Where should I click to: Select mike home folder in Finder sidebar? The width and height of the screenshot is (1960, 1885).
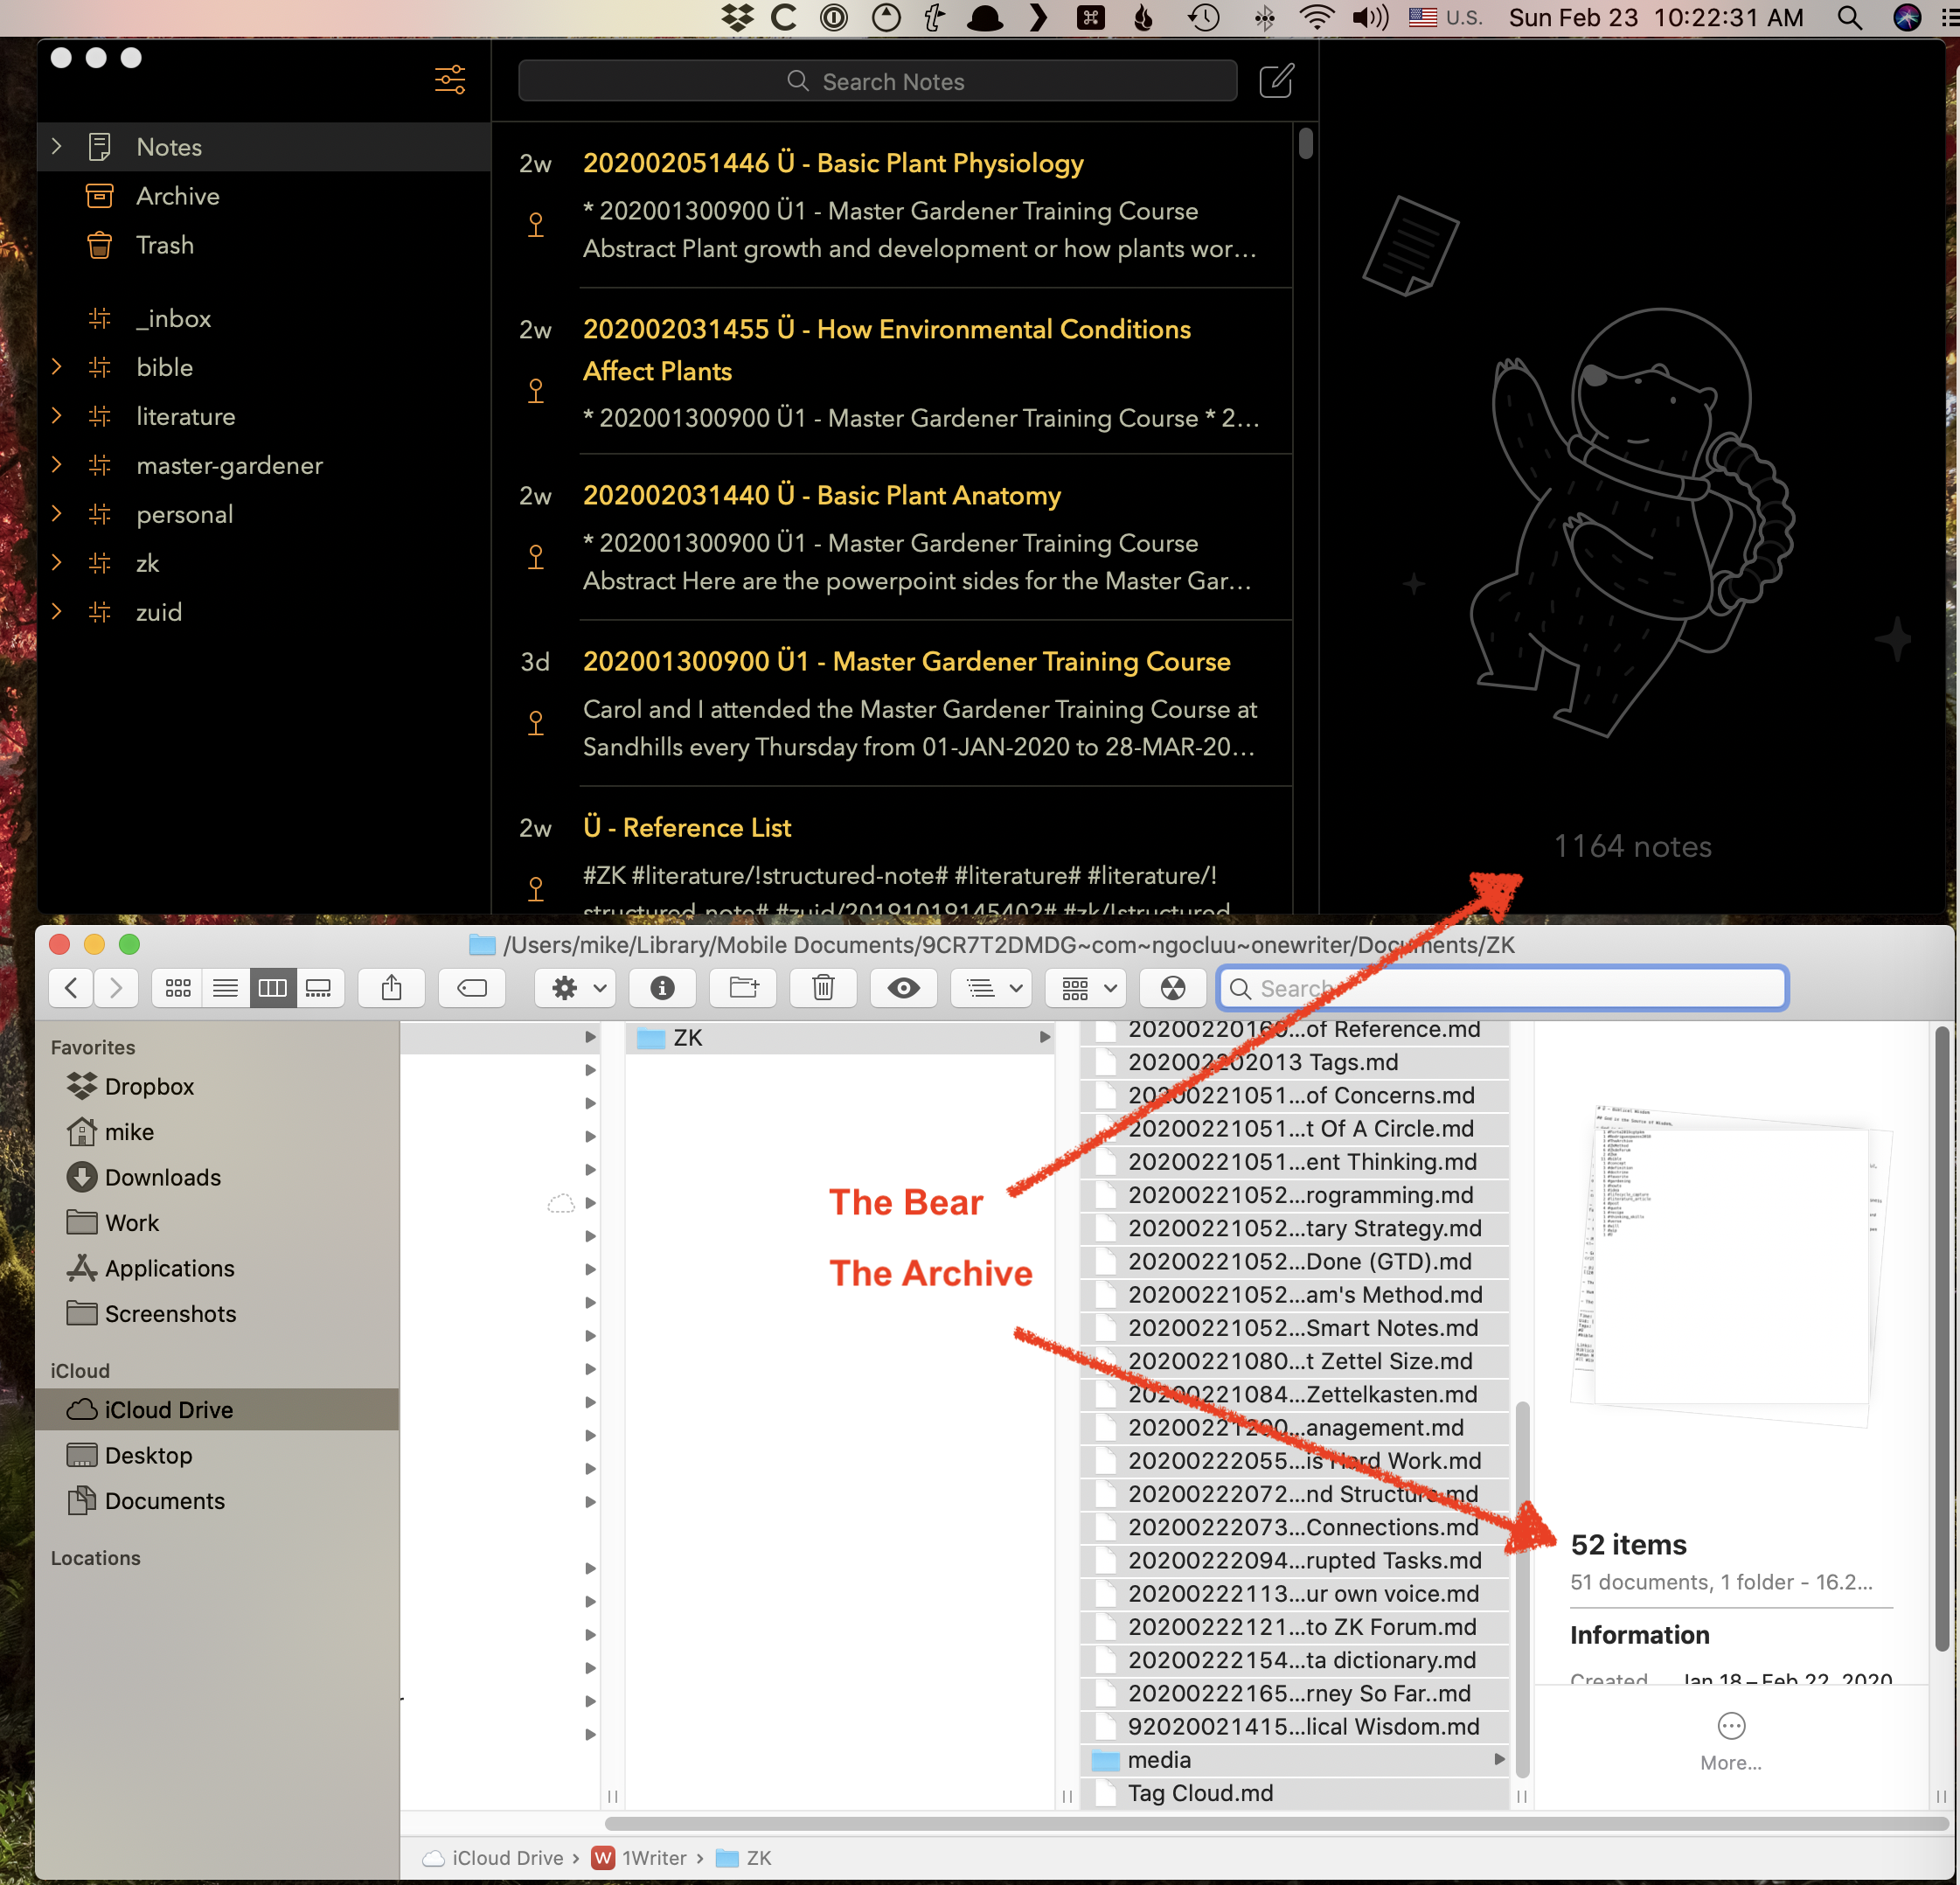coord(217,1131)
